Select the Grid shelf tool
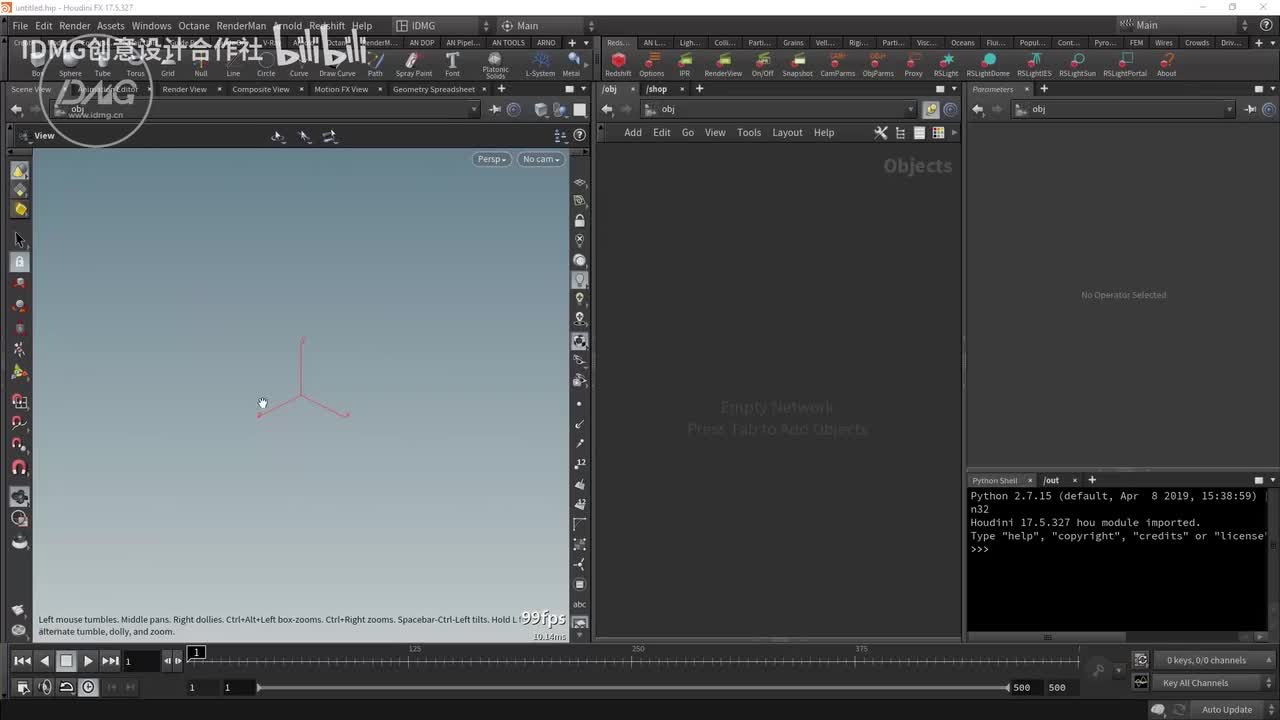Viewport: 1280px width, 720px height. tap(168, 65)
